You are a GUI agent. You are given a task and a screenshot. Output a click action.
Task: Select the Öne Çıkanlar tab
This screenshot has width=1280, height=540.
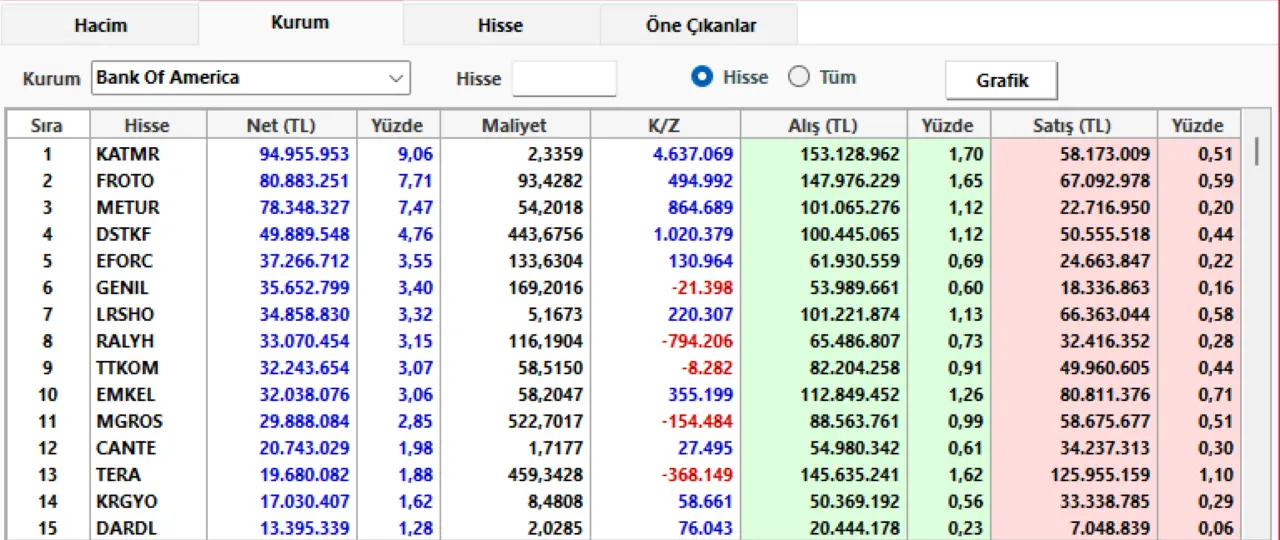pyautogui.click(x=700, y=25)
